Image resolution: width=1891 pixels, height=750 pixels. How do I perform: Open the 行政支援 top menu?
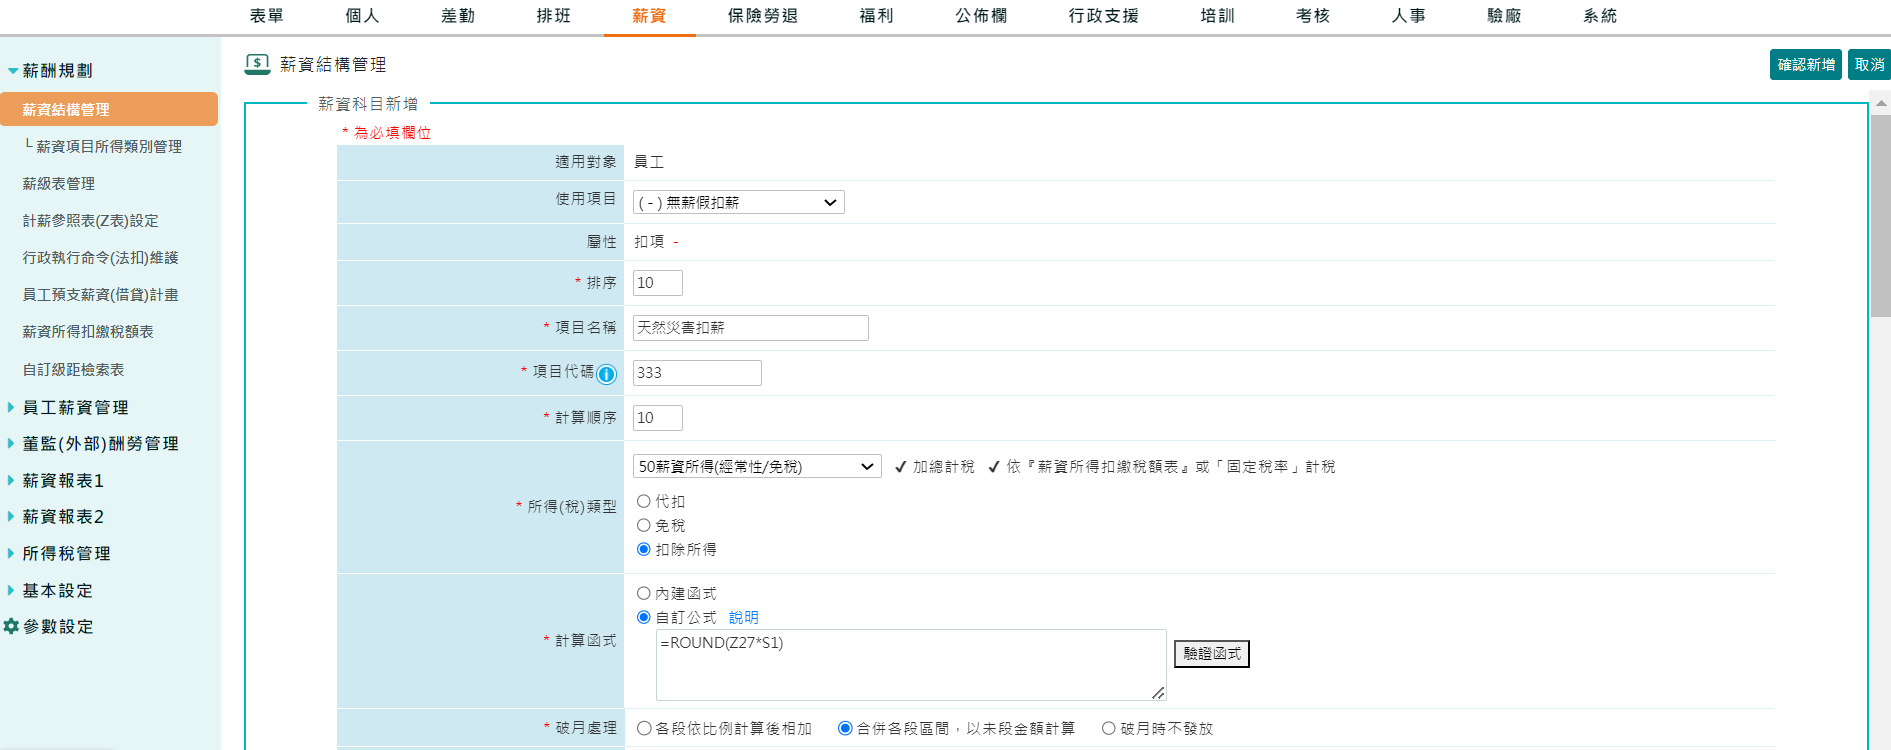tap(1103, 16)
